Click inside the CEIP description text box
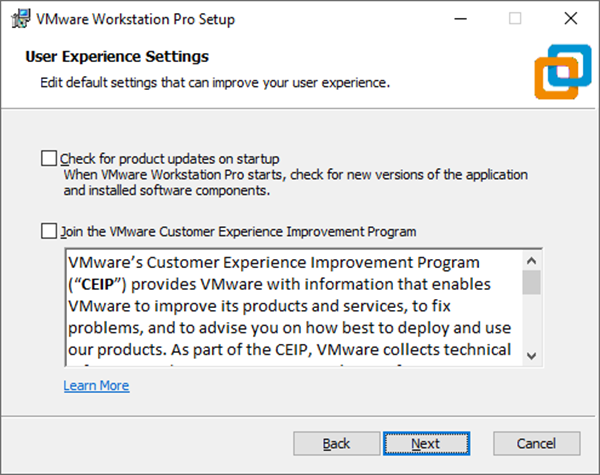Image resolution: width=600 pixels, height=475 pixels. click(x=290, y=305)
